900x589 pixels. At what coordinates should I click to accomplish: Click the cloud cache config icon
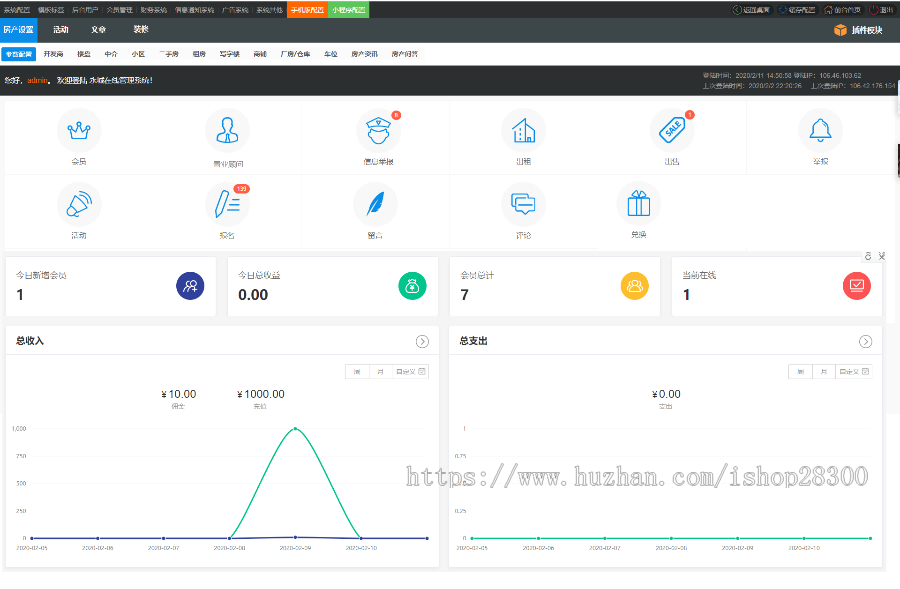[782, 10]
